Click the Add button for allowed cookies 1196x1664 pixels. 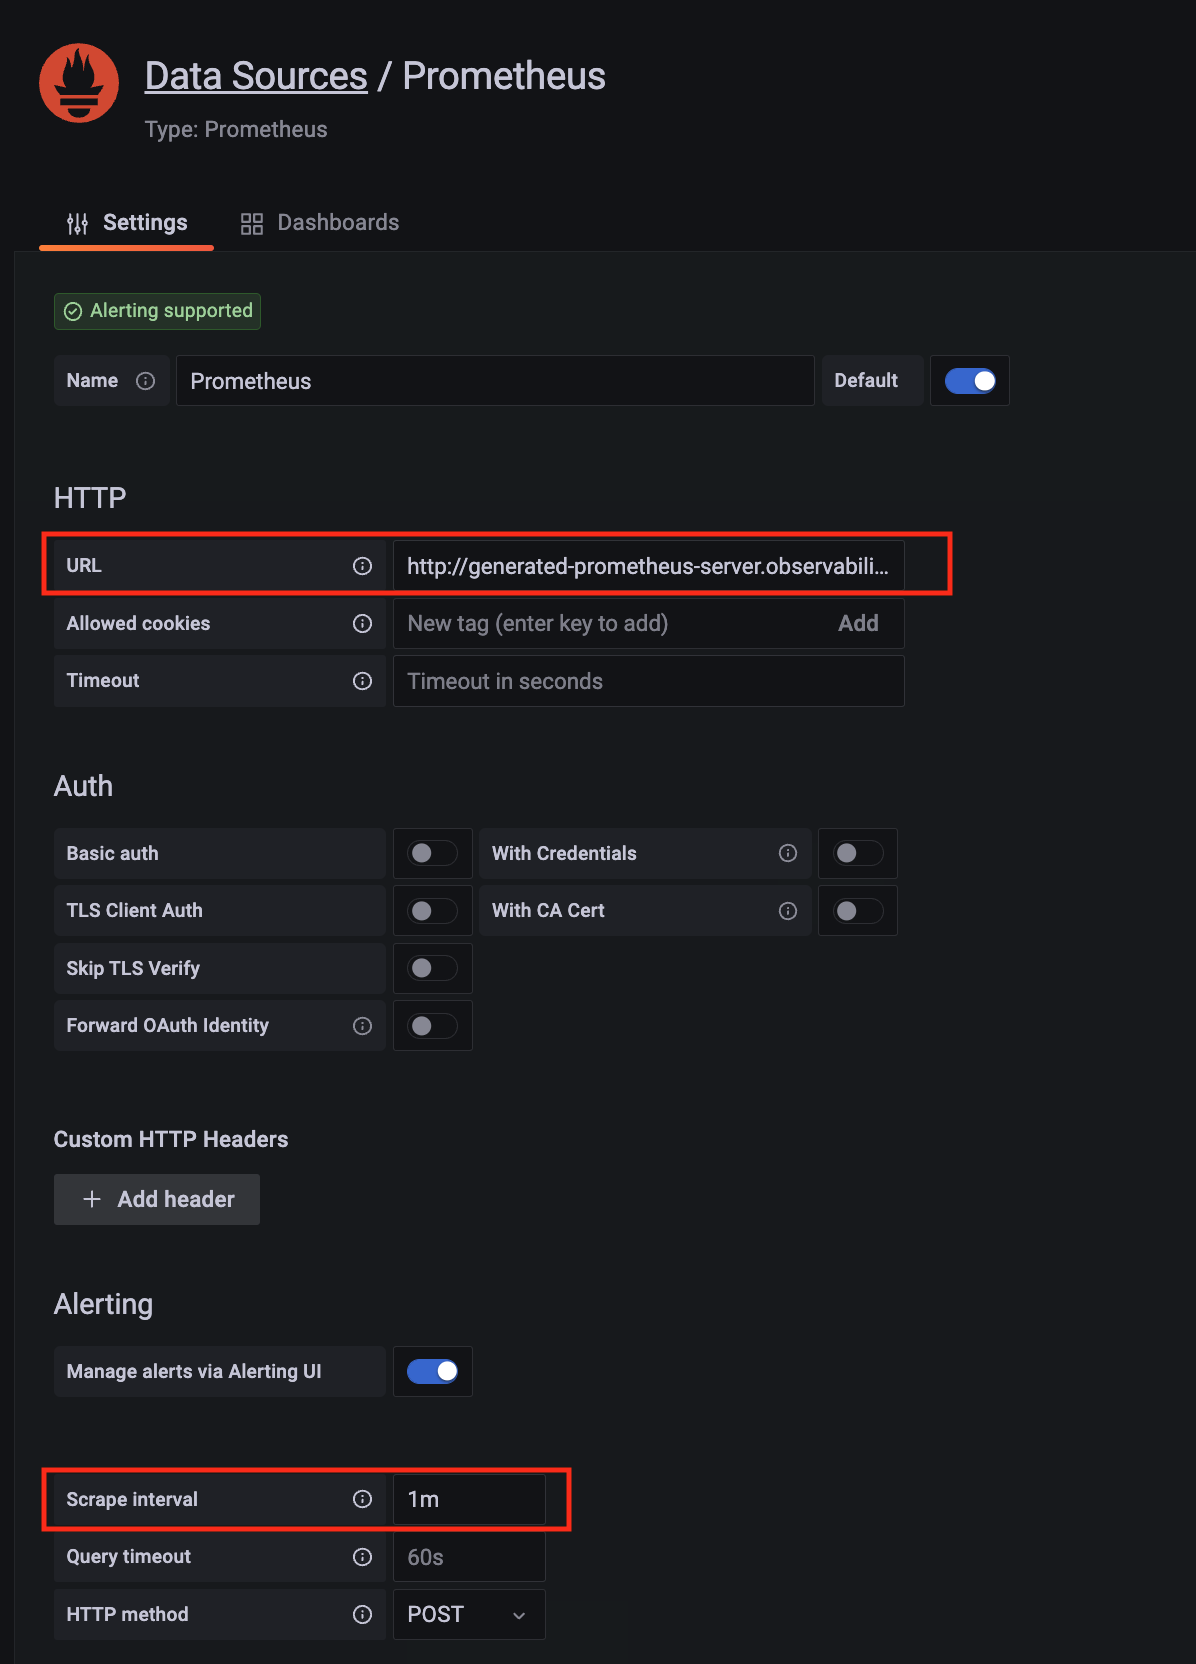(x=858, y=624)
